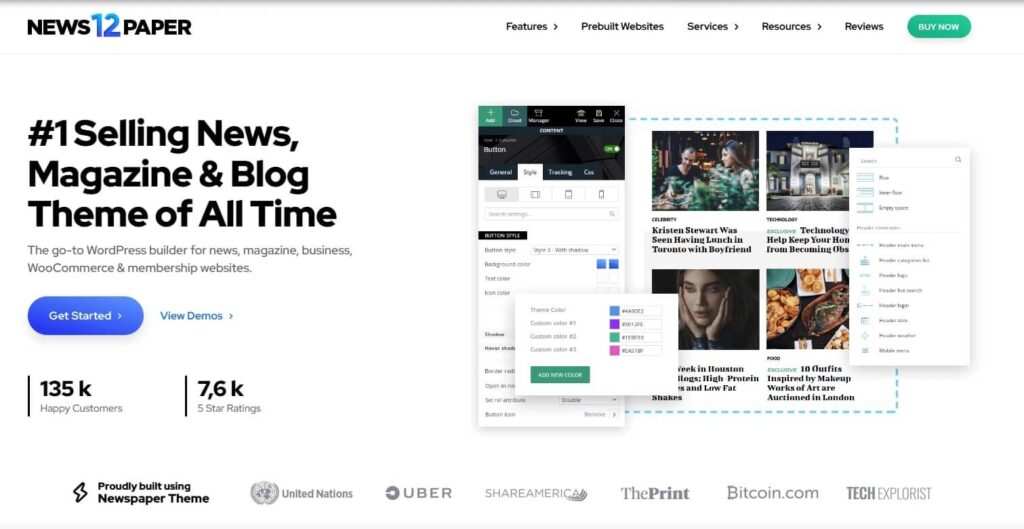
Task: Click the Empty space element icon
Action: tap(865, 208)
